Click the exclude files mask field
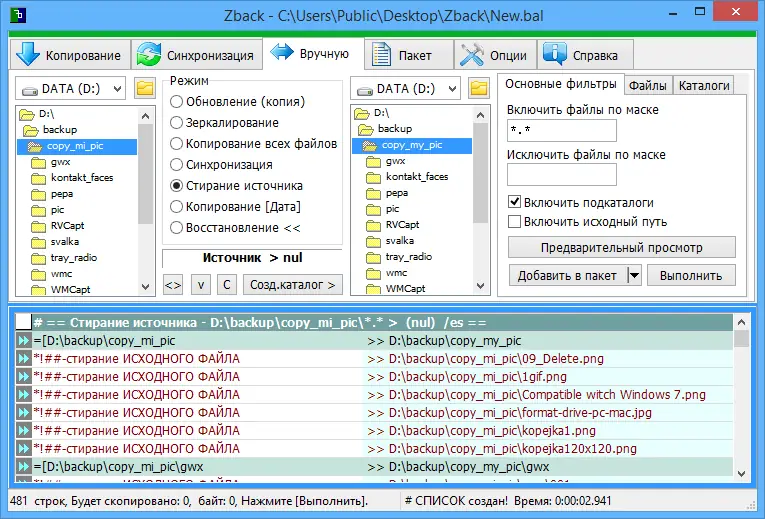 point(562,175)
